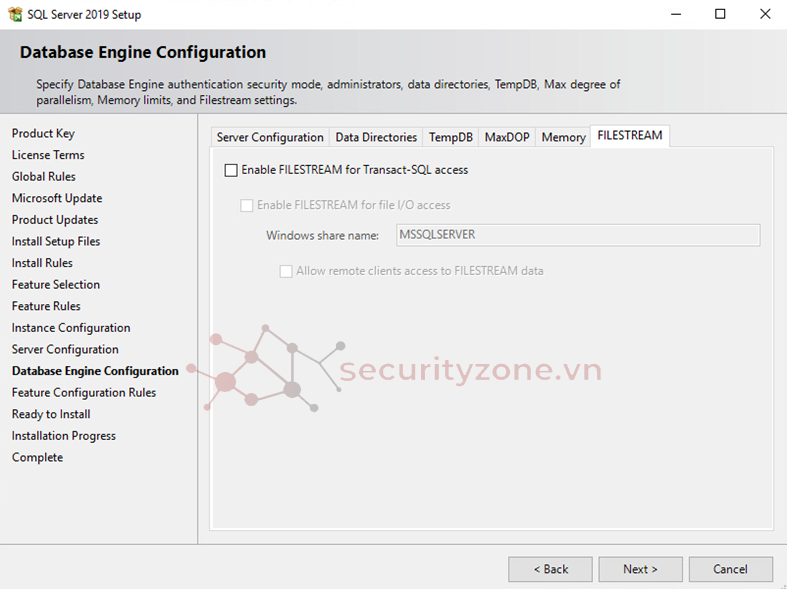Enable FILESTREAM for Transact-SQL access checkbox
This screenshot has width=787, height=589.
(x=231, y=170)
